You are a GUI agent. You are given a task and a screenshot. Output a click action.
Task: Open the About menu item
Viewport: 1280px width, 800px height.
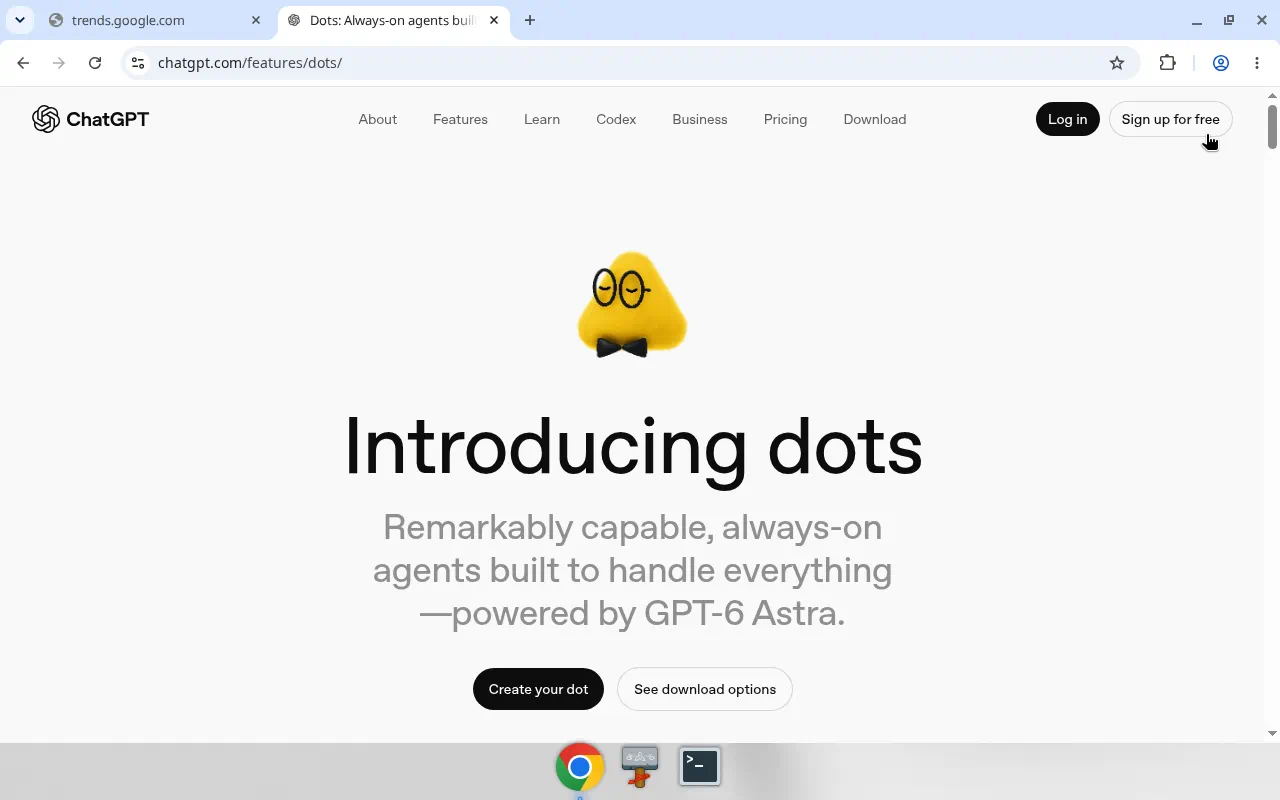[x=378, y=119]
